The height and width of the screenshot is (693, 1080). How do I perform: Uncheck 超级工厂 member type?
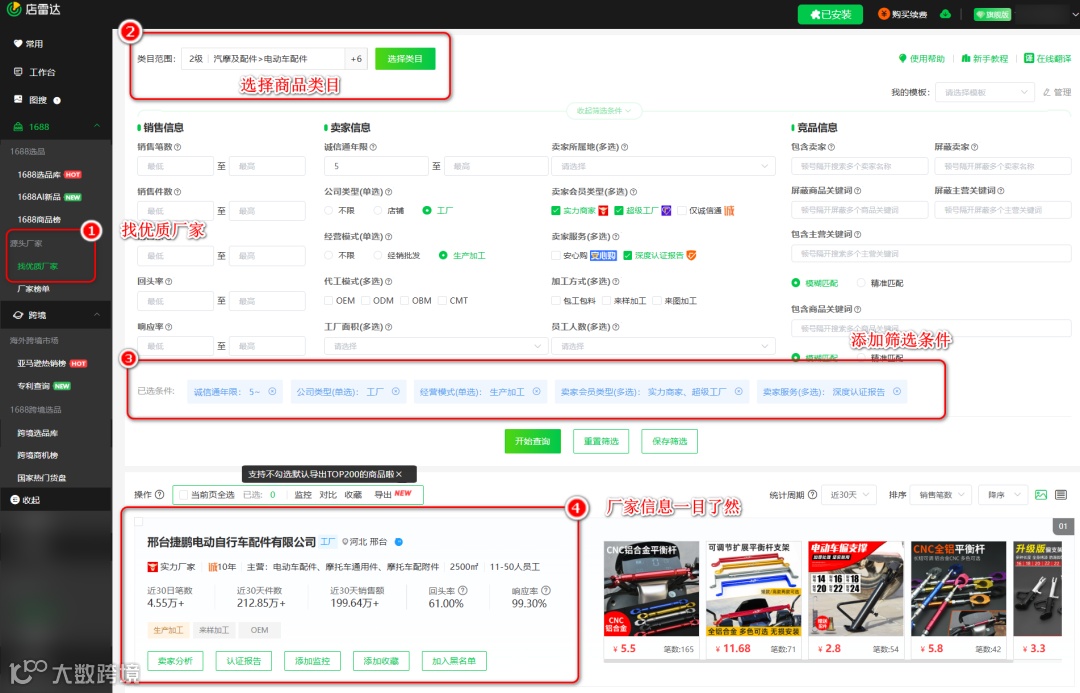click(x=619, y=210)
